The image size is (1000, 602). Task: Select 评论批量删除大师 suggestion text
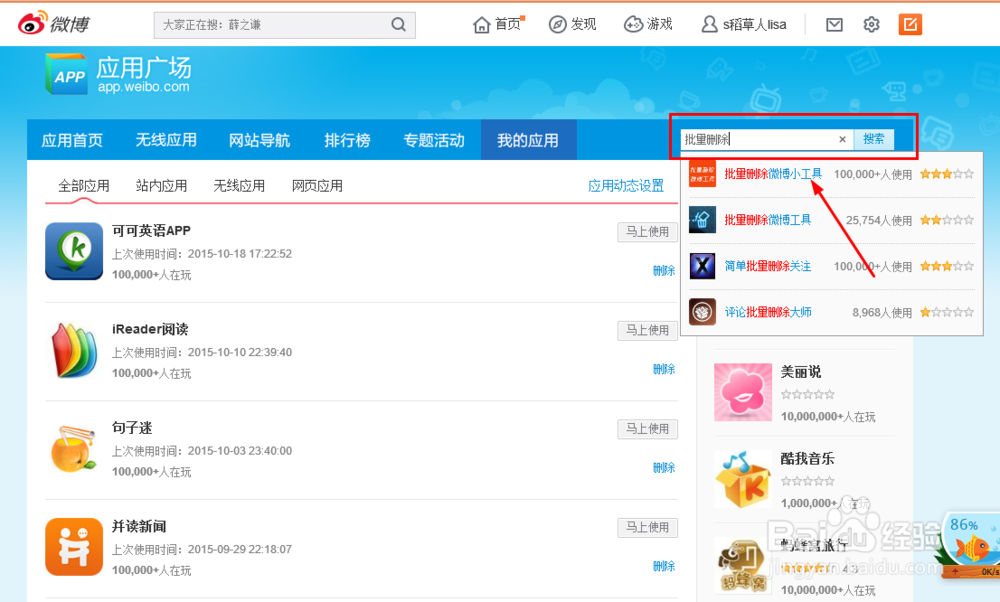pyautogui.click(x=768, y=312)
